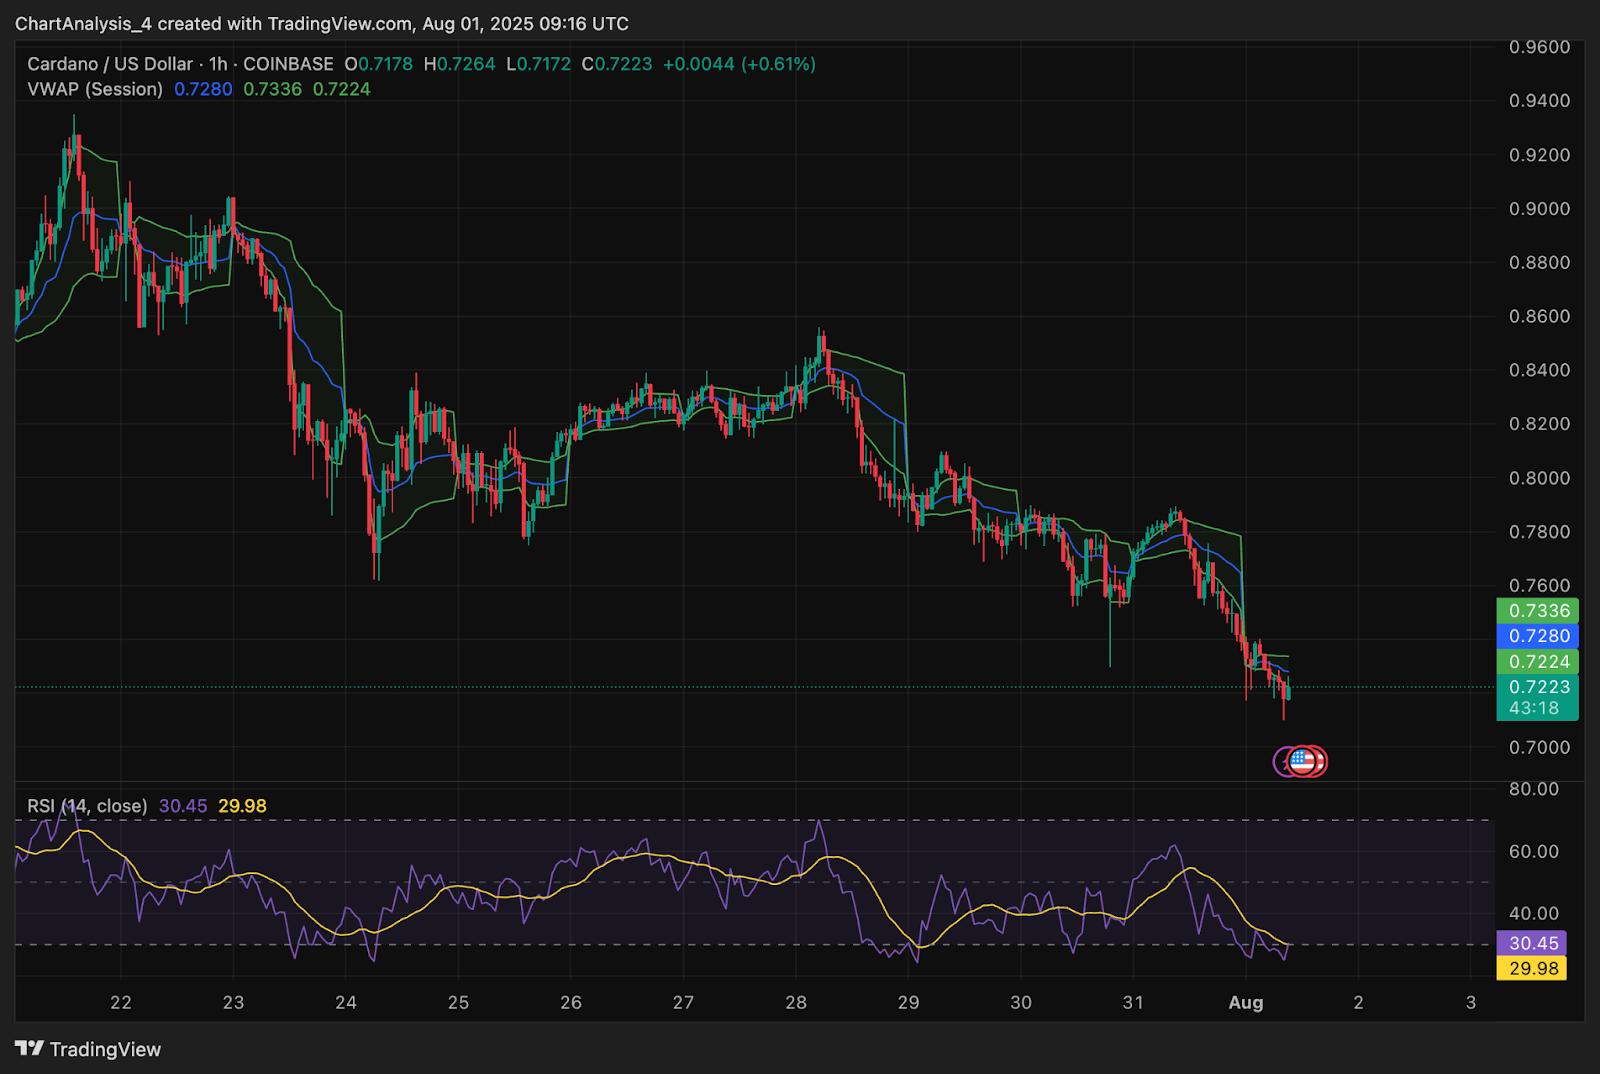Click the 28 date label on time axis
This screenshot has height=1074, width=1600.
795,1002
